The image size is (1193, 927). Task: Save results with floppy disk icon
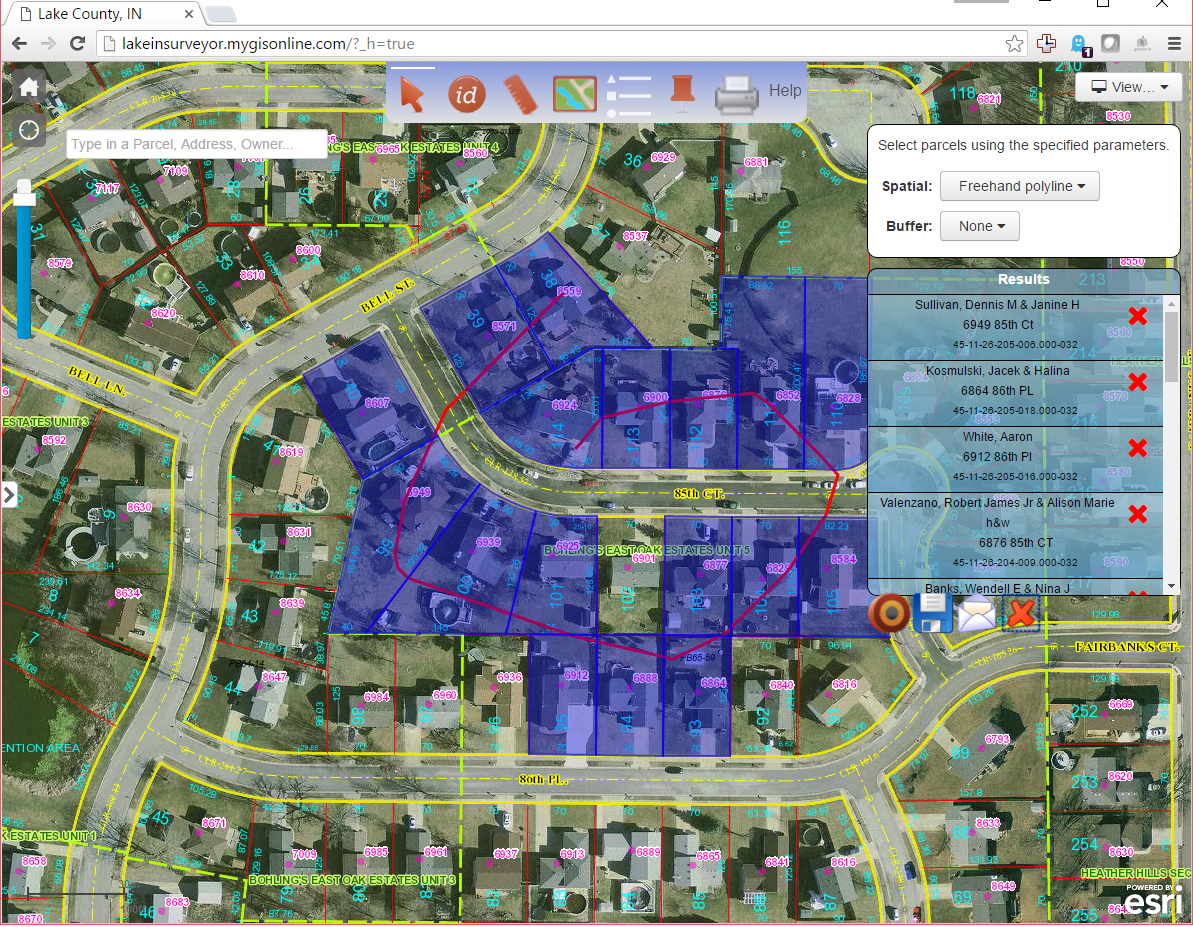[932, 613]
